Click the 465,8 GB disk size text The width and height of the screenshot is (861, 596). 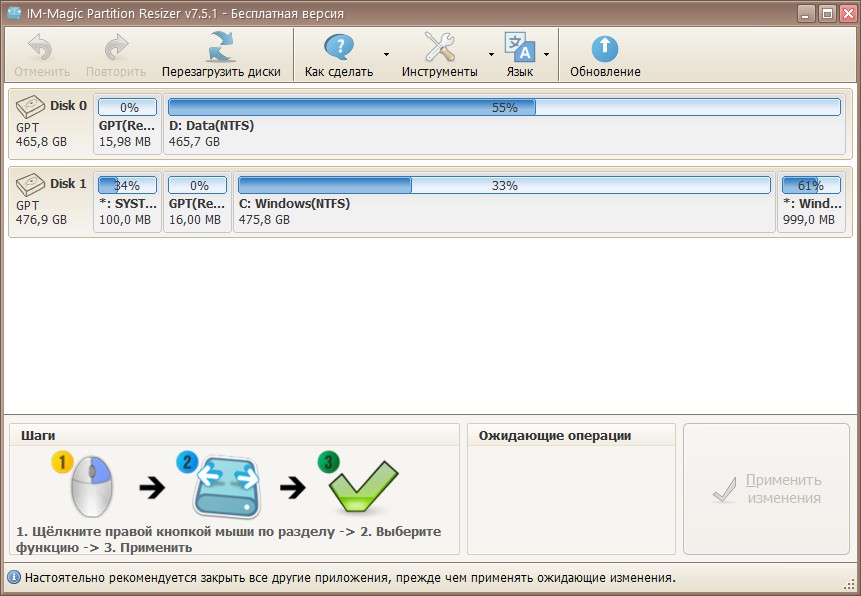tap(41, 142)
